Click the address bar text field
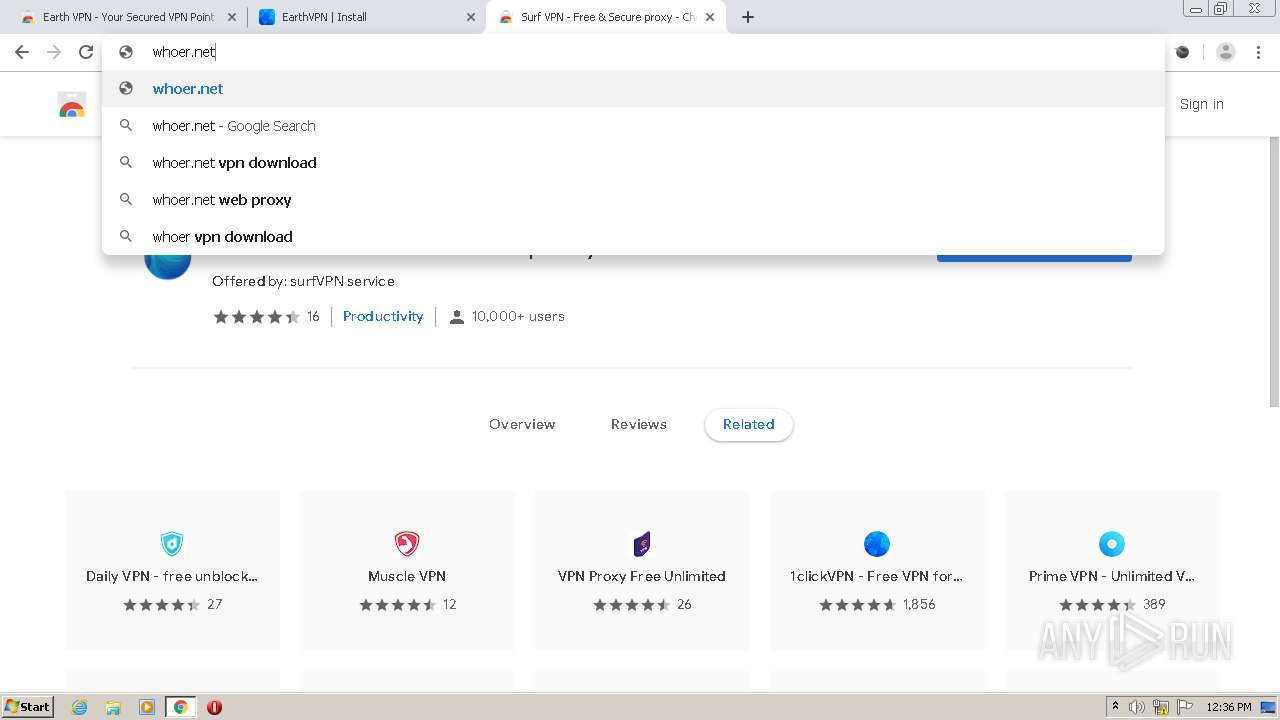The height and width of the screenshot is (720, 1280). [x=633, y=52]
